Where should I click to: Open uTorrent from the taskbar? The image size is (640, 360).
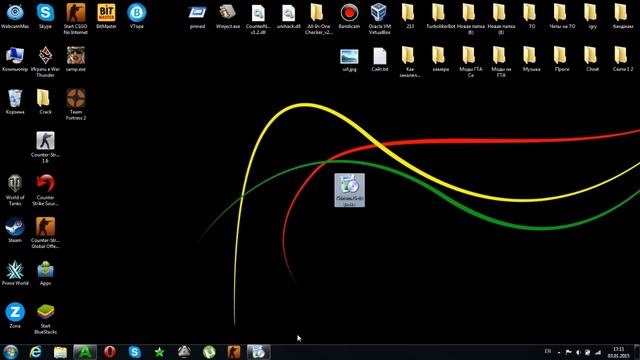pos(209,352)
